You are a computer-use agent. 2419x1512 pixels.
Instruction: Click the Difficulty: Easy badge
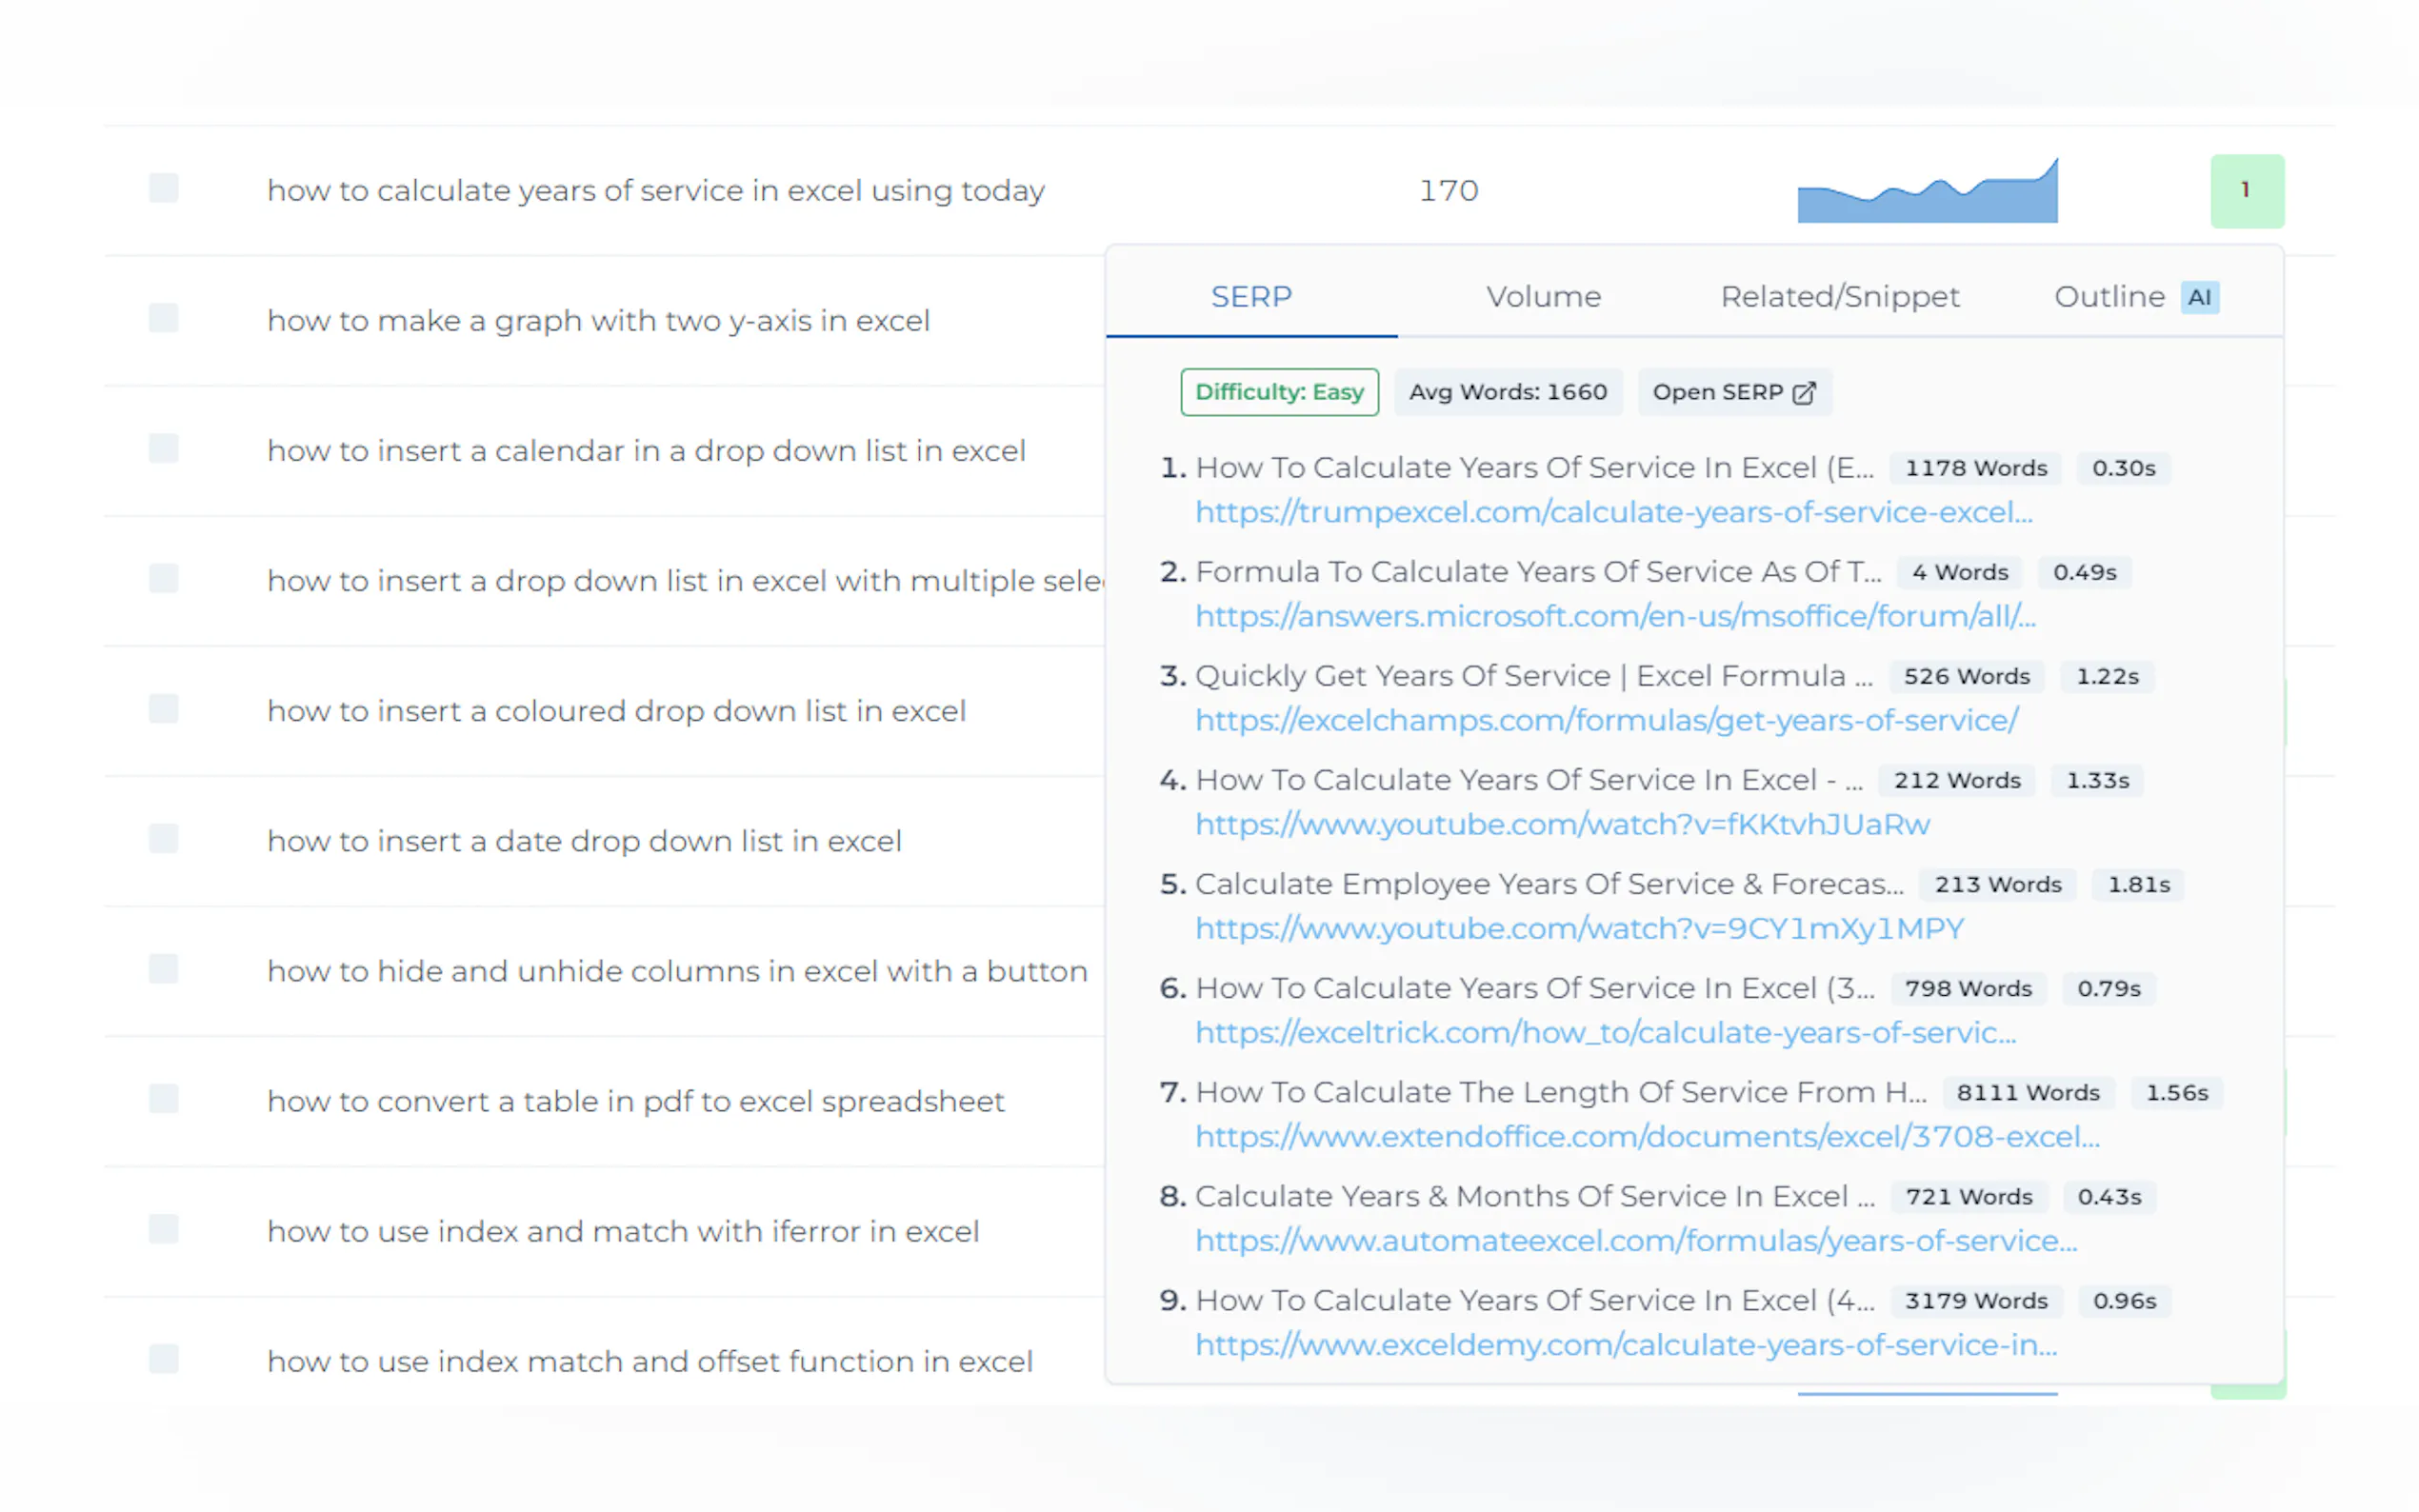[x=1279, y=392]
